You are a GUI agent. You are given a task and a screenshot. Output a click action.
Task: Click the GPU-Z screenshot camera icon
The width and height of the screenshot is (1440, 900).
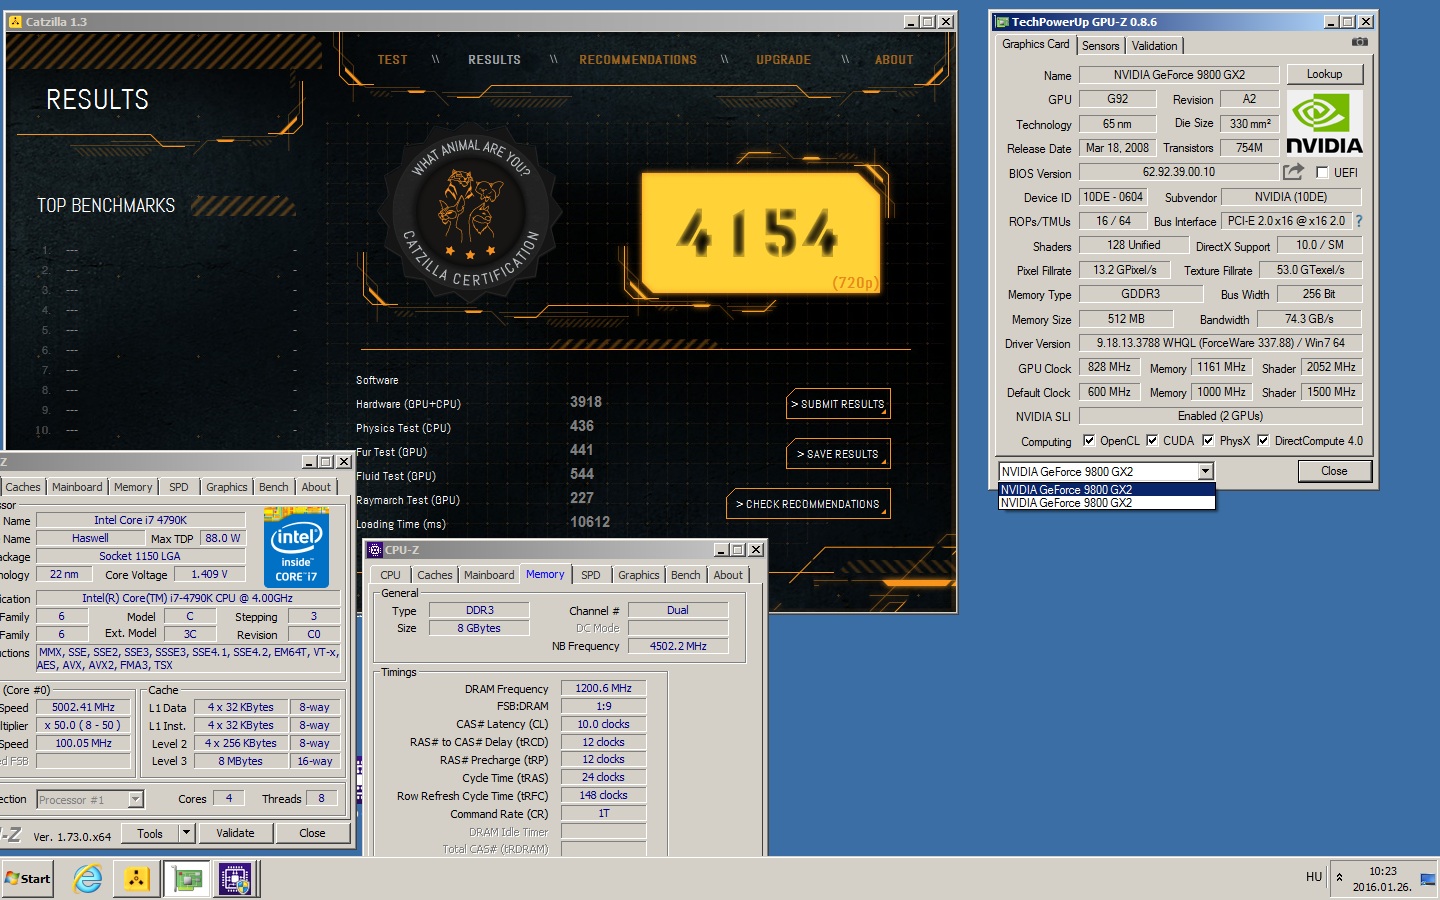(1359, 42)
